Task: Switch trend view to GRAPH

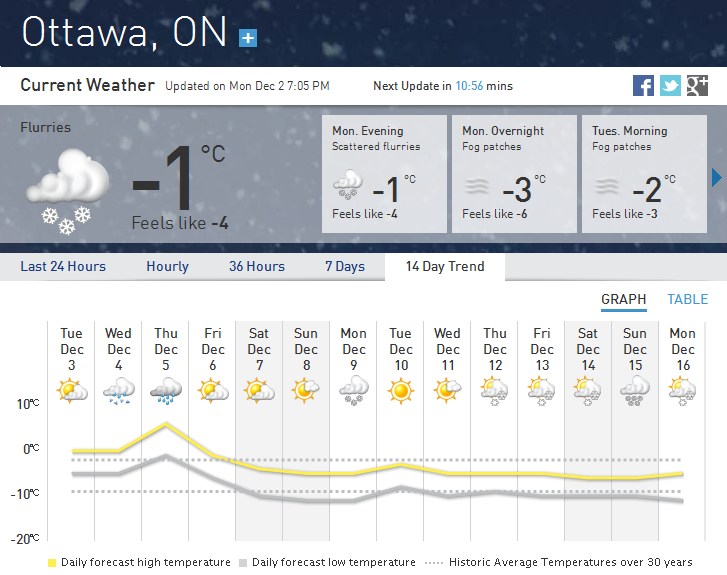Action: click(623, 299)
